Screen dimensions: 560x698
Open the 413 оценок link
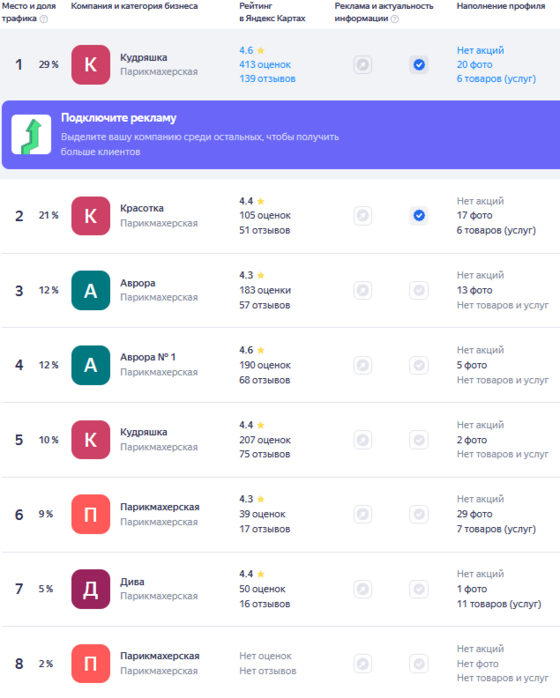265,65
